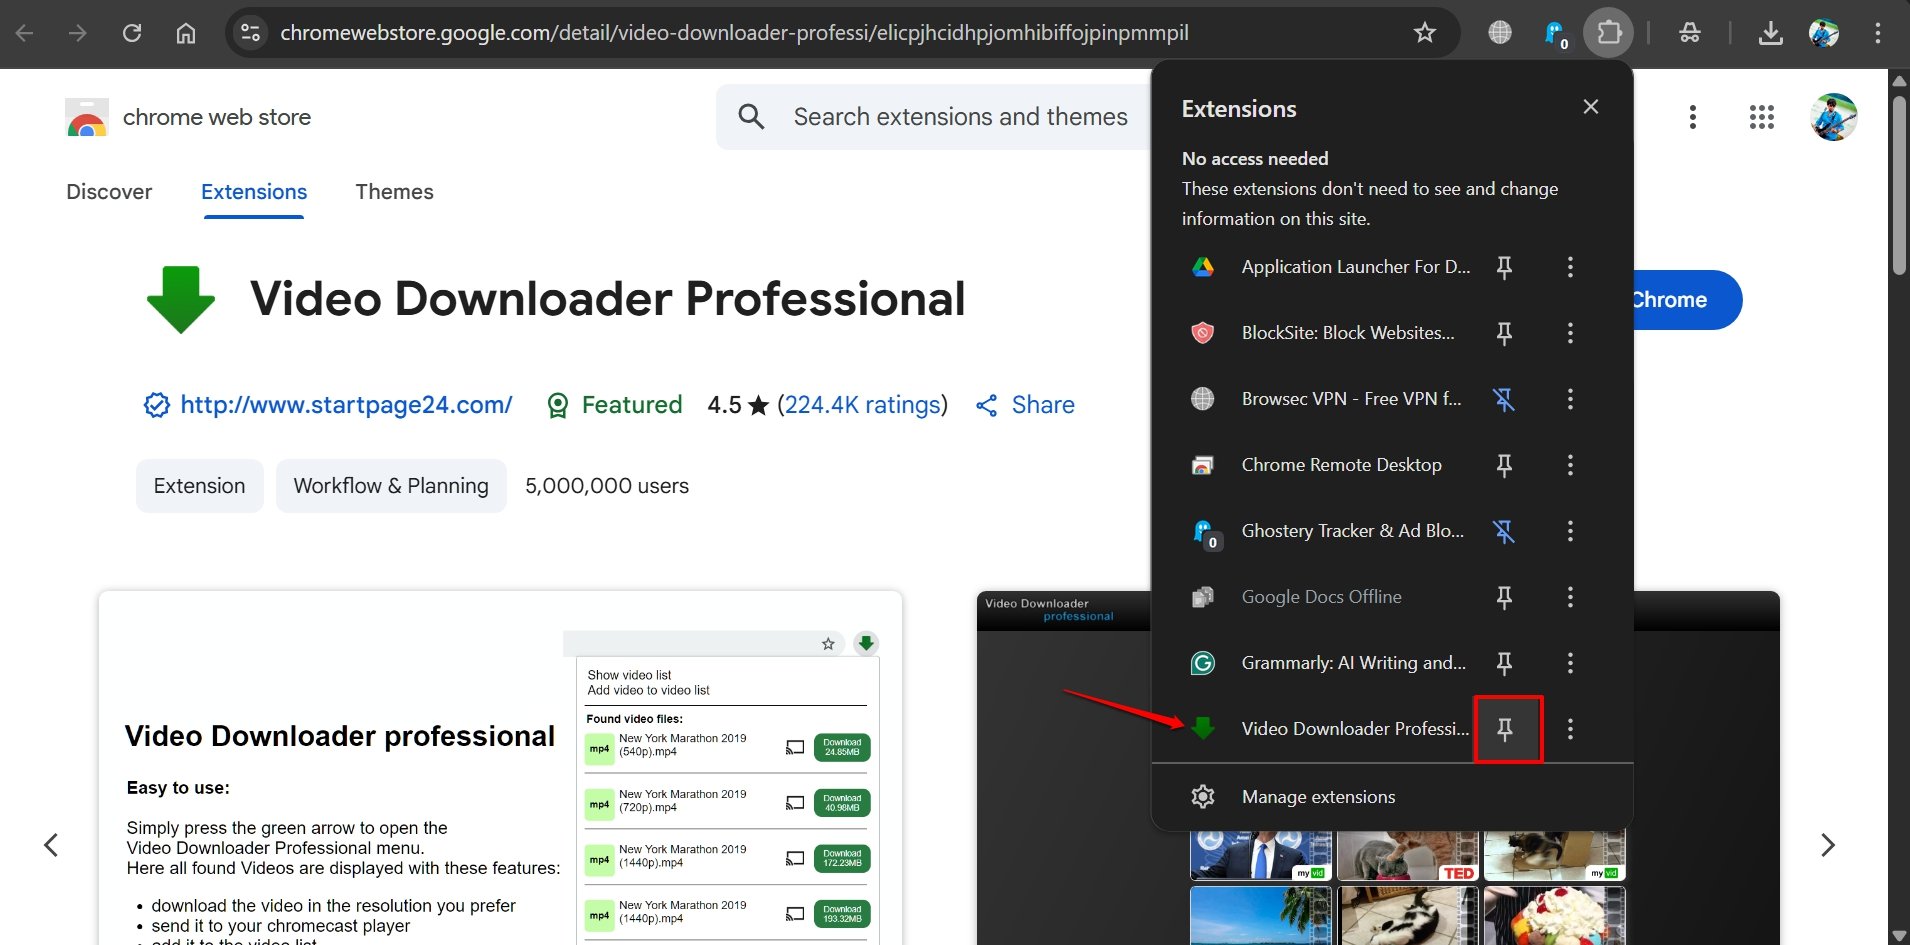Viewport: 1910px width, 945px height.
Task: Bookmark this page with the star icon
Action: pyautogui.click(x=1425, y=33)
